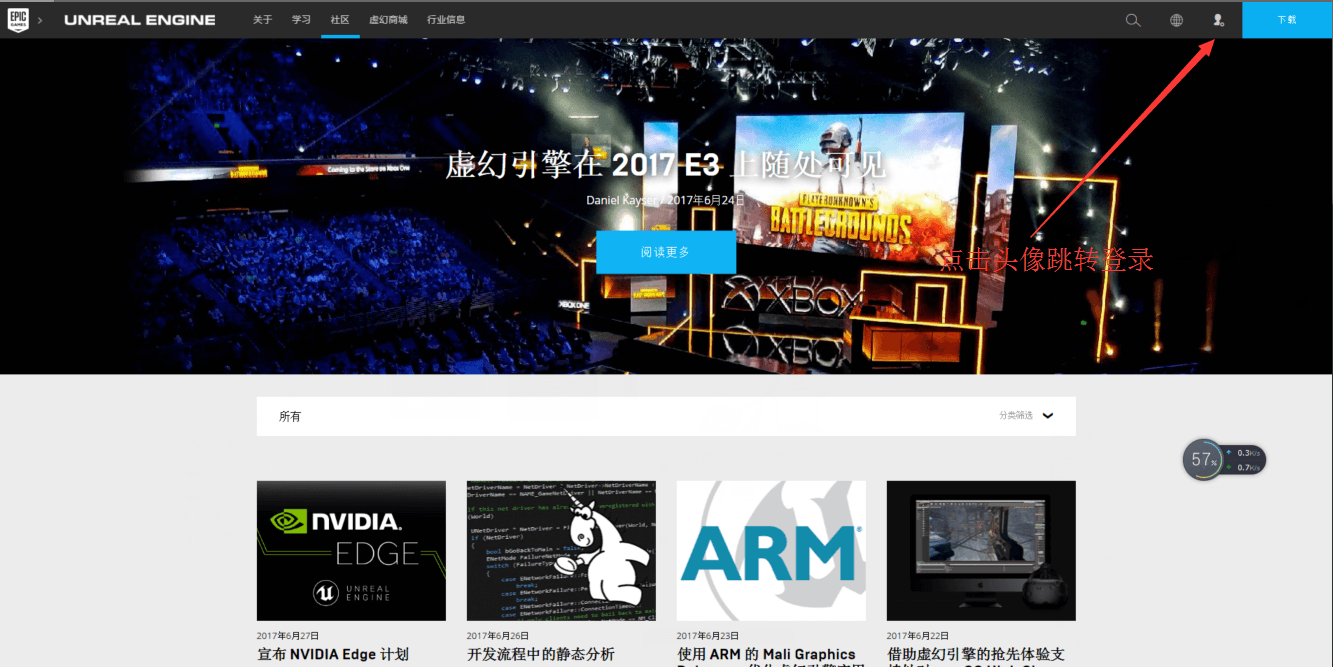The height and width of the screenshot is (667, 1333).
Task: Expand the 分类筛选 dropdown arrow
Action: tap(1047, 416)
